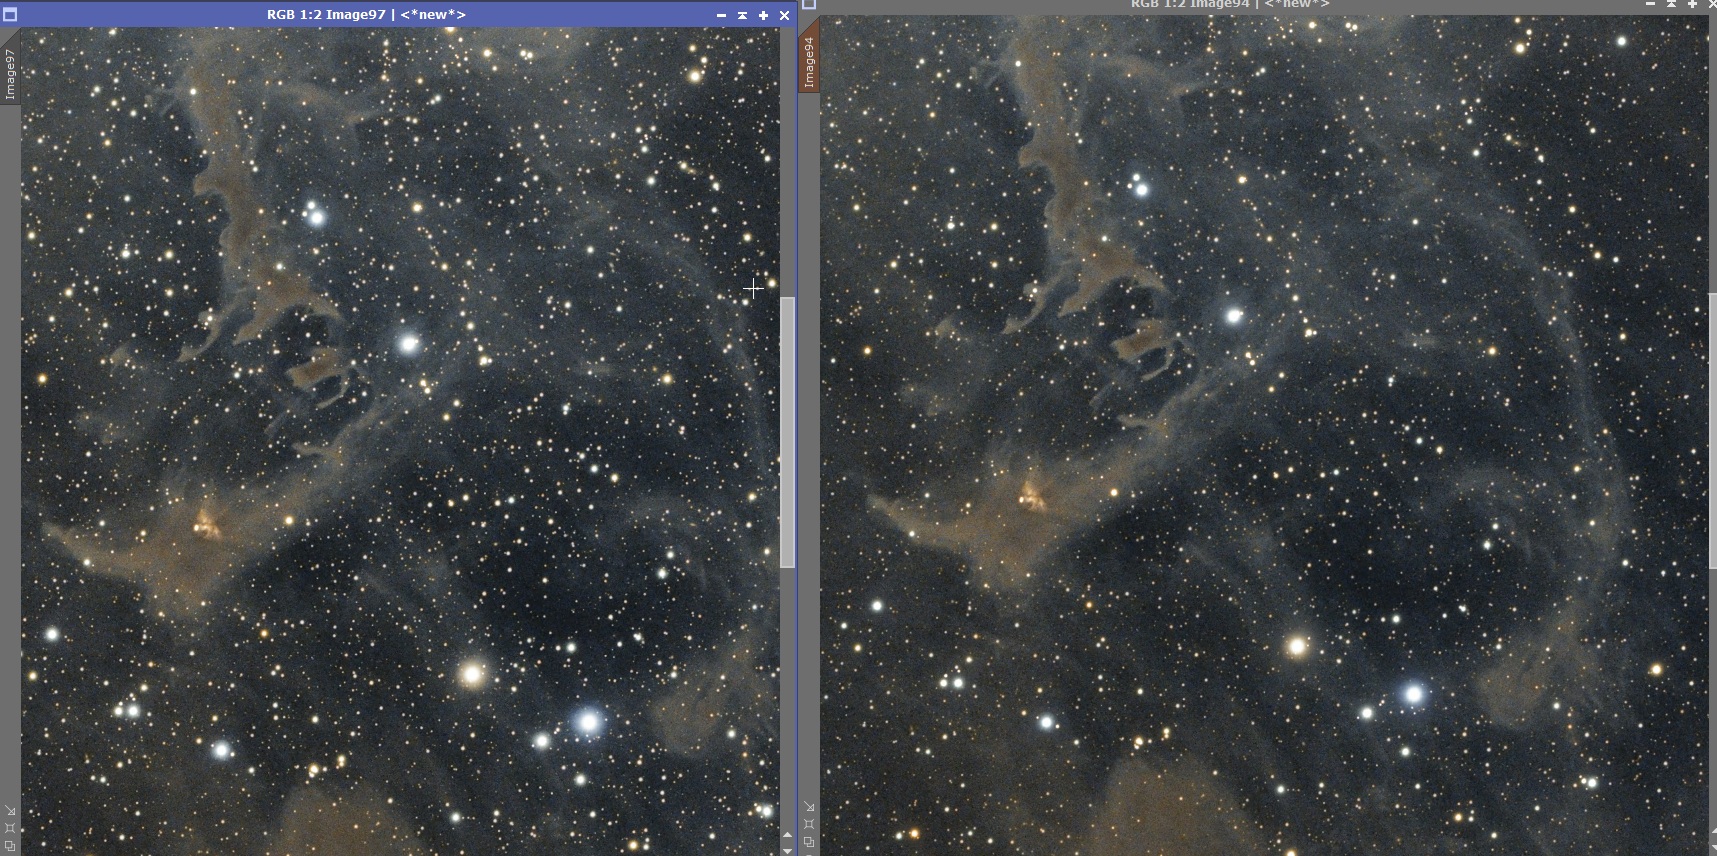Click the fit view icon in Image97 window
This screenshot has width=1717, height=856.
click(x=10, y=828)
